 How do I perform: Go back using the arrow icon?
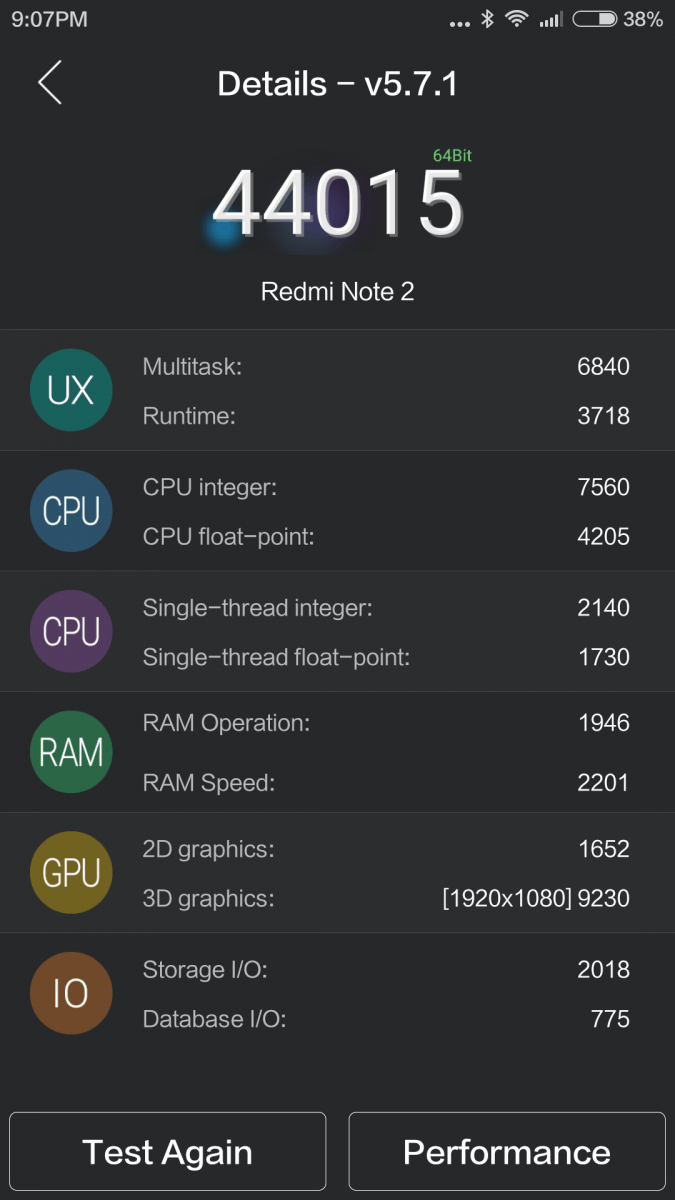pyautogui.click(x=50, y=83)
